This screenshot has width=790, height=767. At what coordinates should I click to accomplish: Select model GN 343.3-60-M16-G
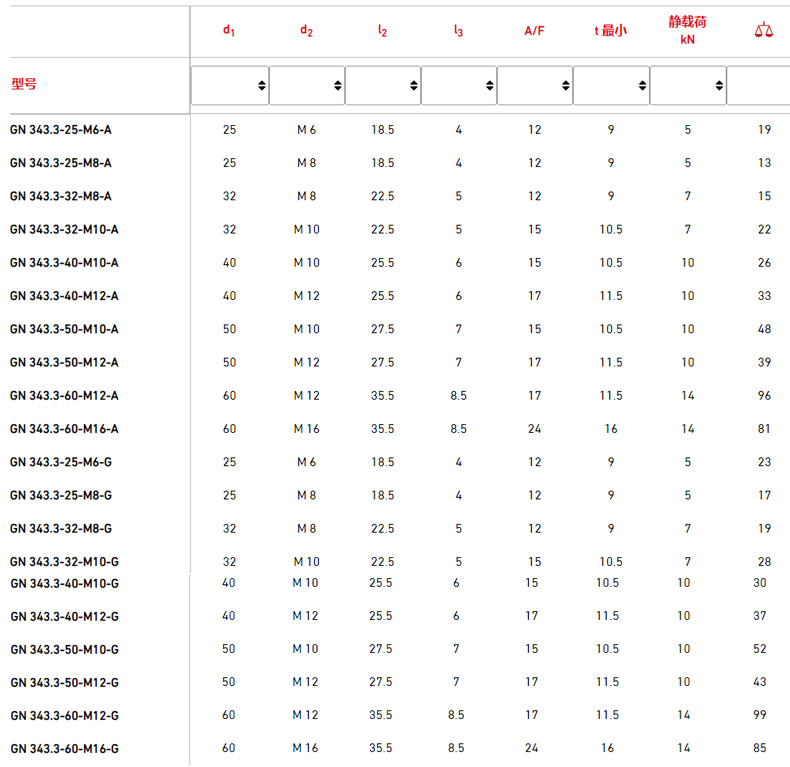pyautogui.click(x=65, y=749)
